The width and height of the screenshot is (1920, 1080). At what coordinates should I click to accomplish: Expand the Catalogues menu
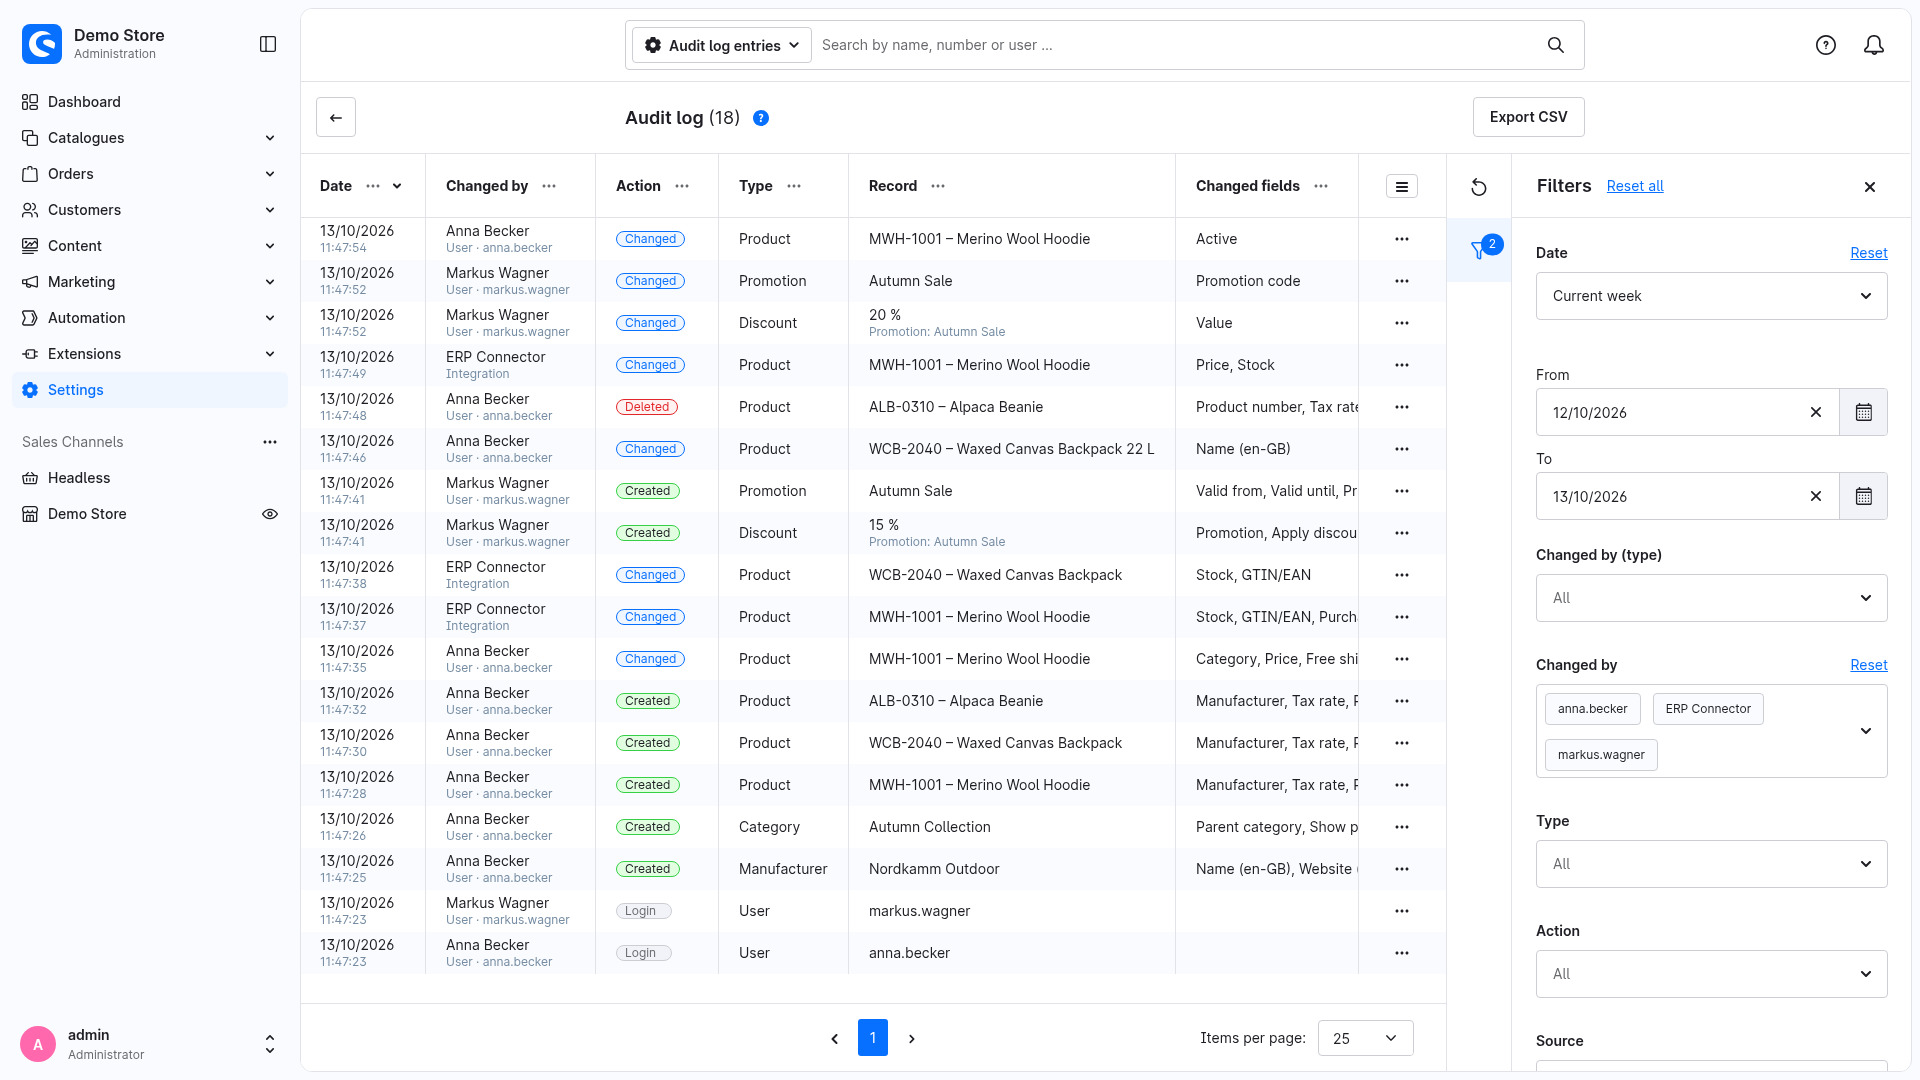pos(150,138)
